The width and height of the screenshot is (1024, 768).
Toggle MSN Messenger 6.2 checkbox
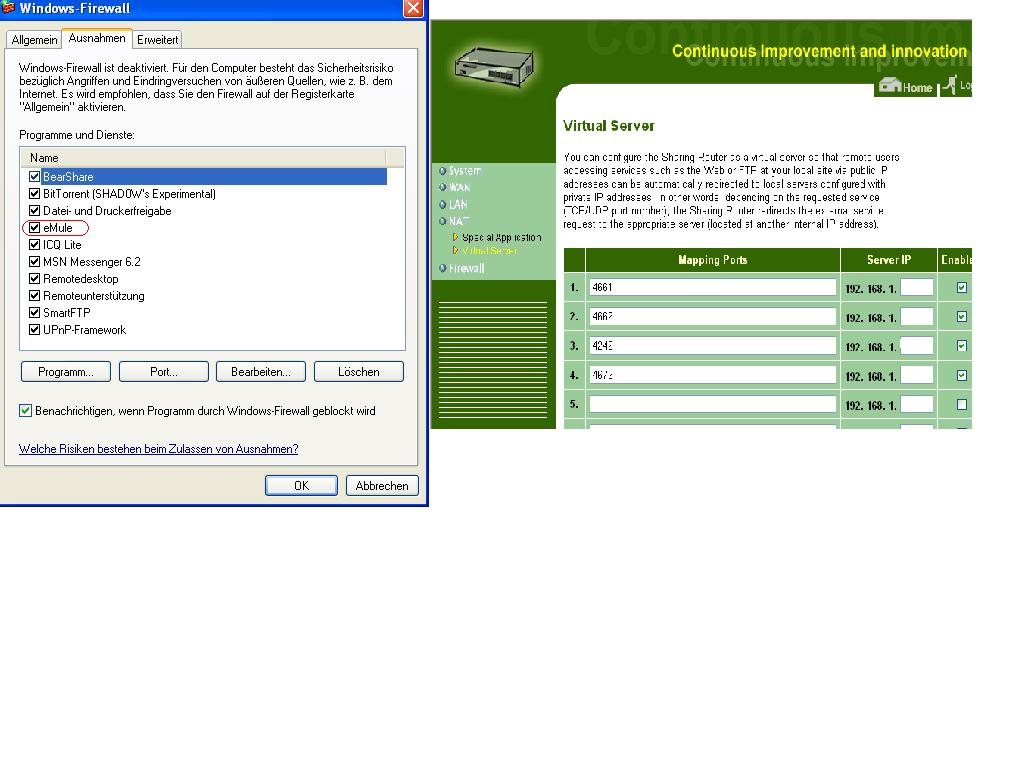(x=35, y=261)
